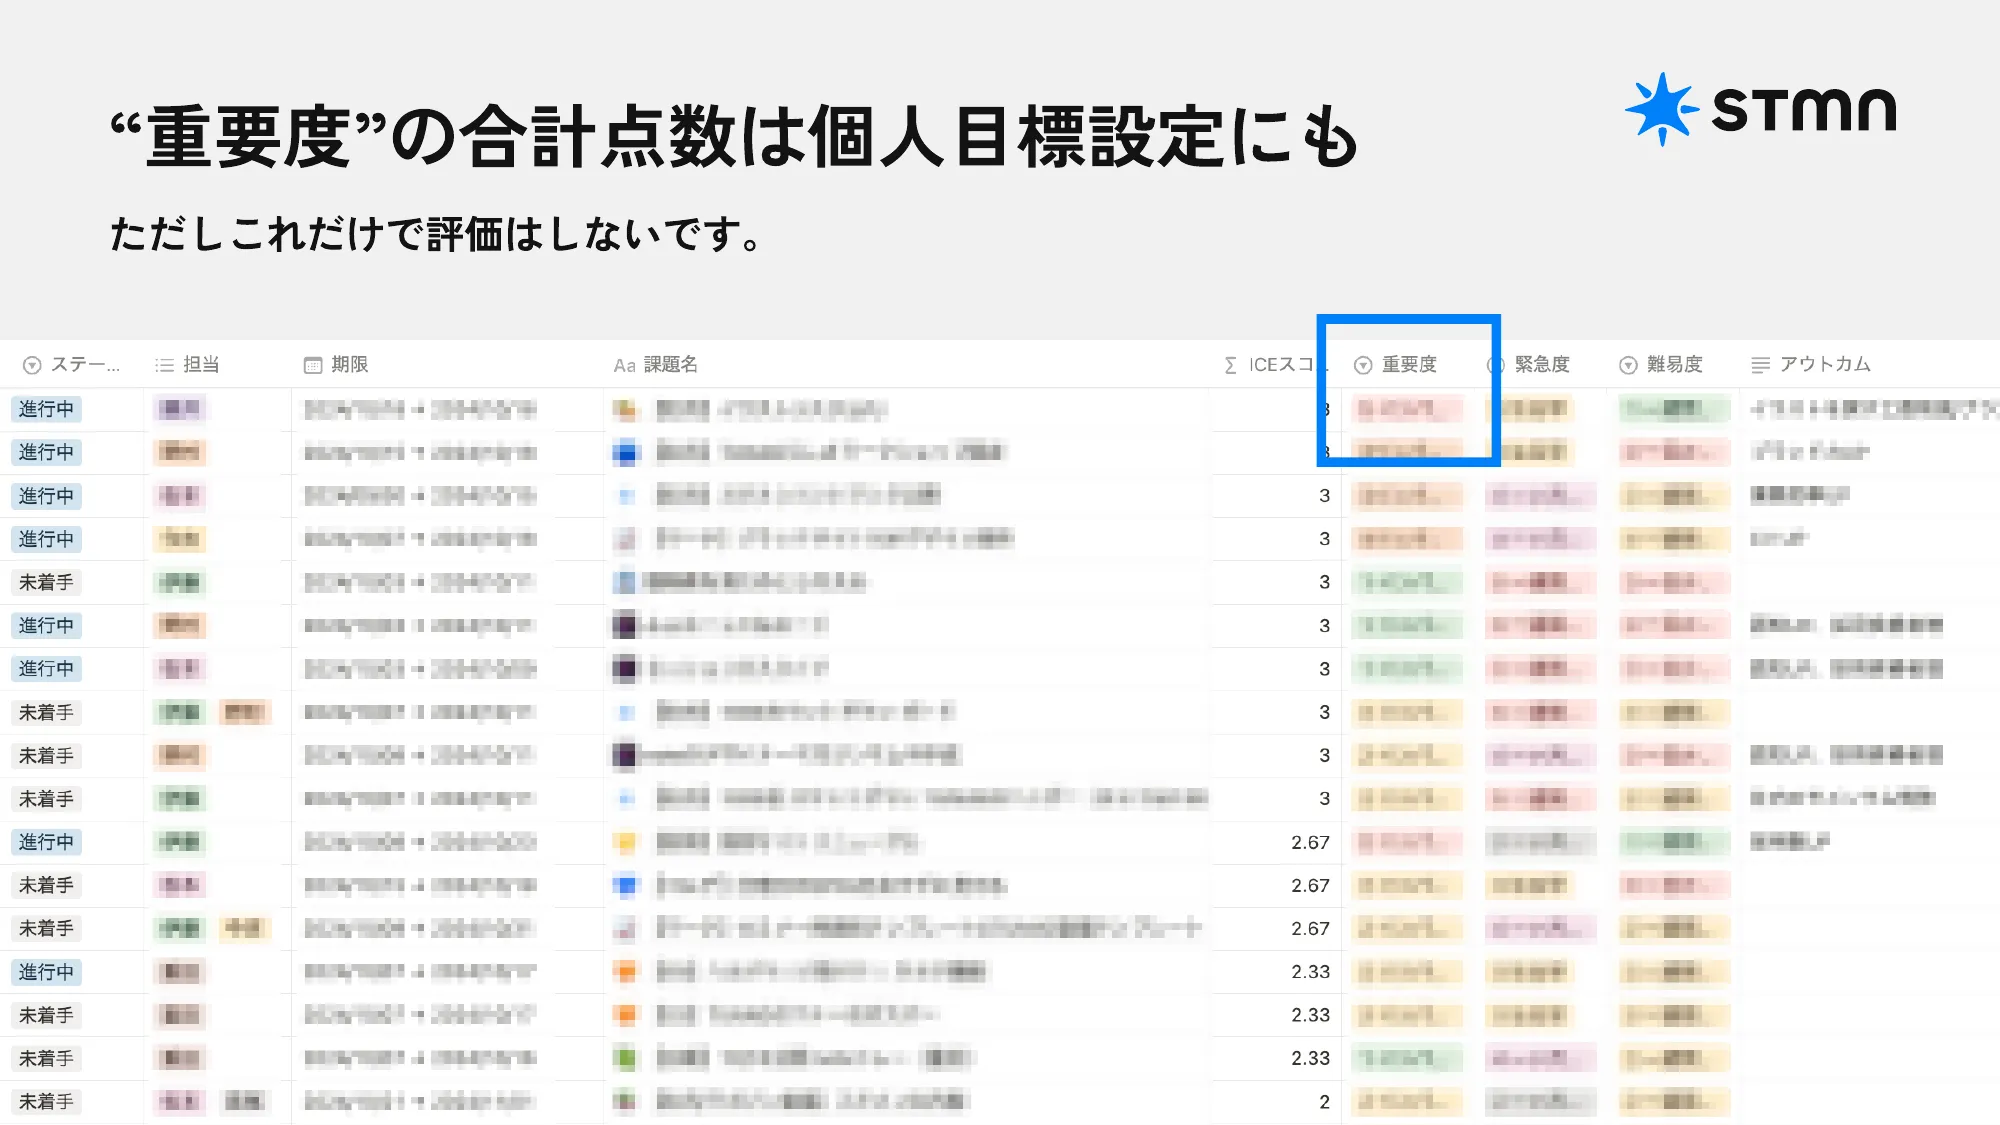Select the first 未着手 status tag
2000x1125 pixels.
pyautogui.click(x=44, y=582)
